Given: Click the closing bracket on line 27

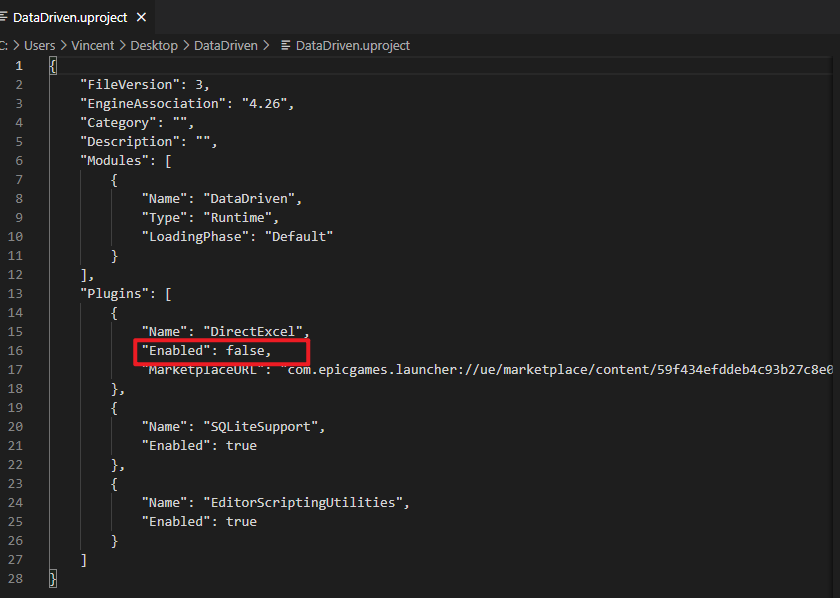Looking at the screenshot, I should point(84,559).
